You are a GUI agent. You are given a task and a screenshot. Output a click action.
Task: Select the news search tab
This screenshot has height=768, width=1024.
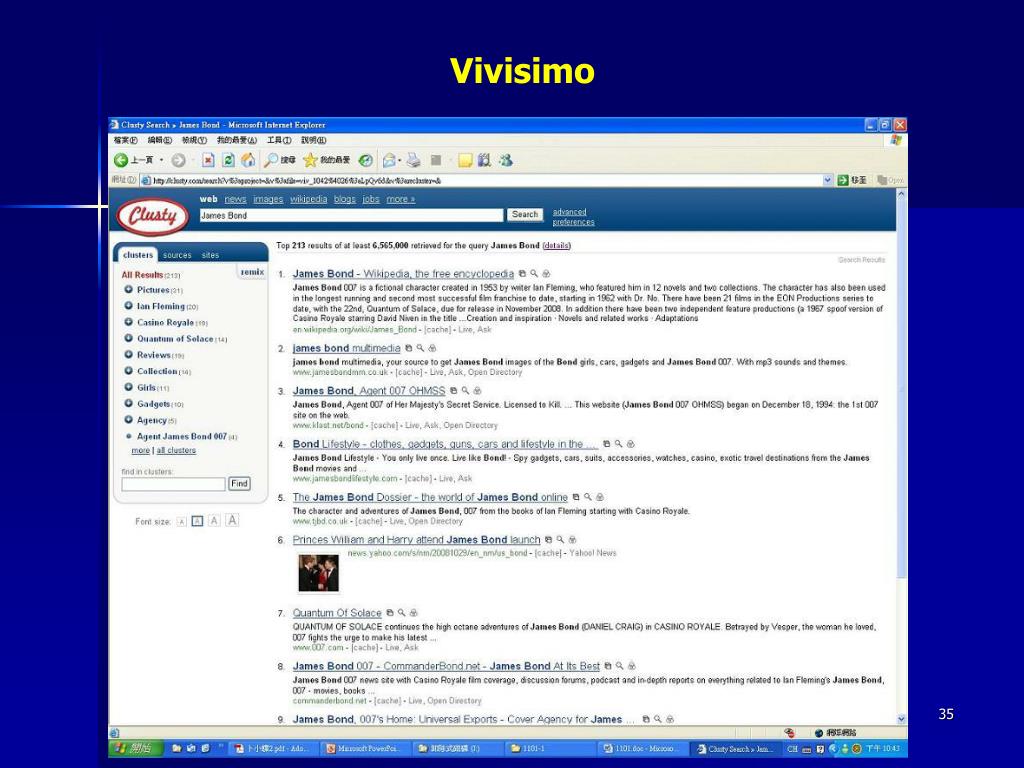pyautogui.click(x=235, y=199)
